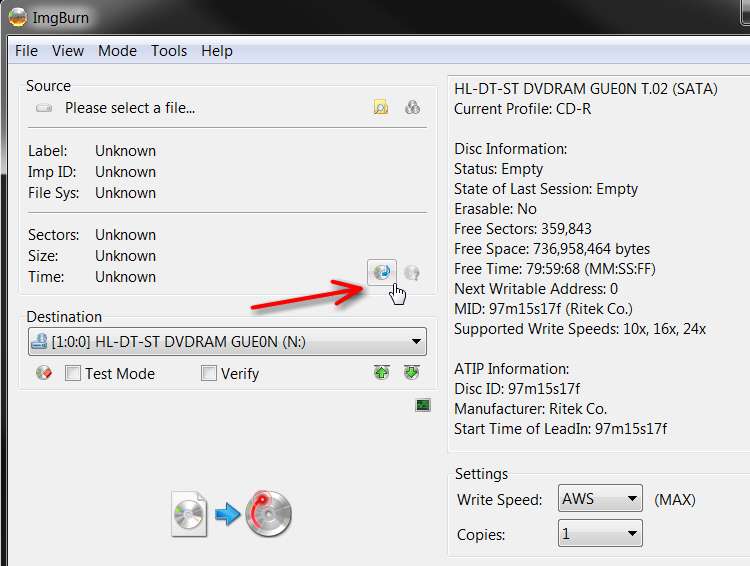Enable the Verify checkbox

209,373
